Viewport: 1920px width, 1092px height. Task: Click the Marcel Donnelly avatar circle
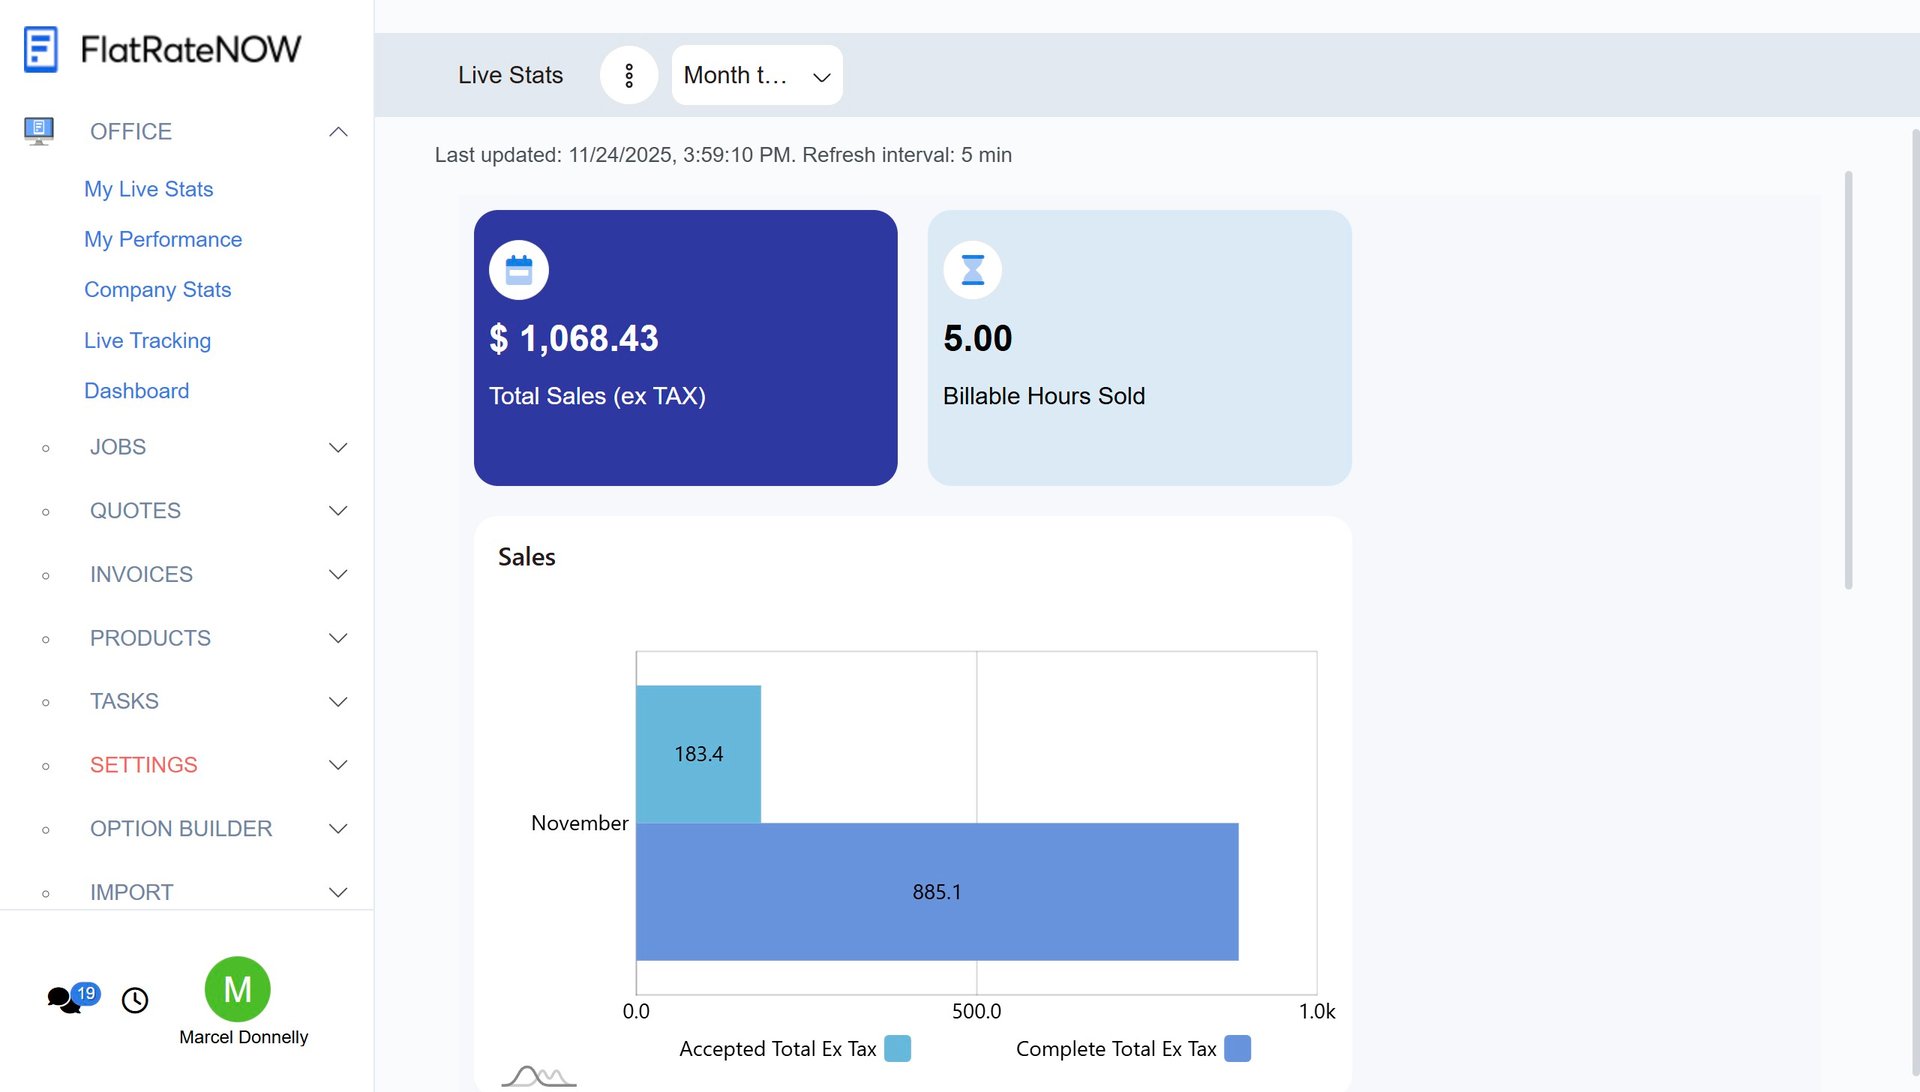(237, 989)
